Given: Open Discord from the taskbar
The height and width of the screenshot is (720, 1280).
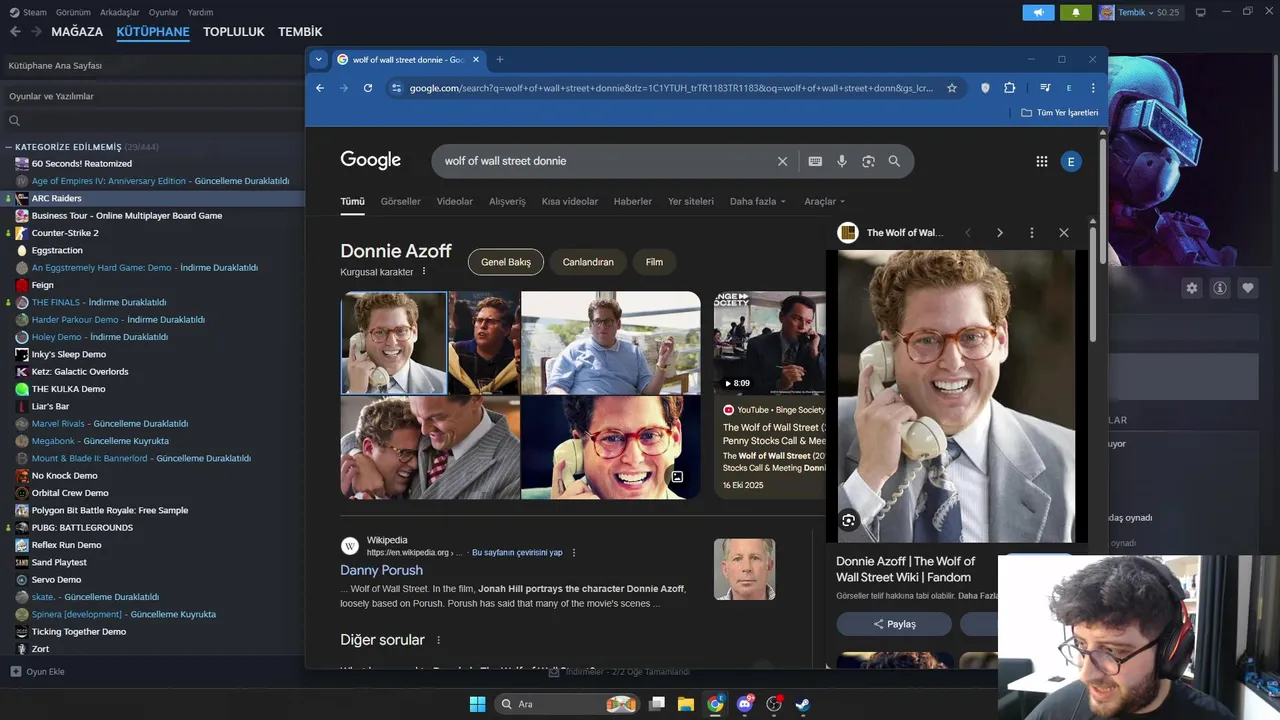Looking at the screenshot, I should tap(744, 704).
